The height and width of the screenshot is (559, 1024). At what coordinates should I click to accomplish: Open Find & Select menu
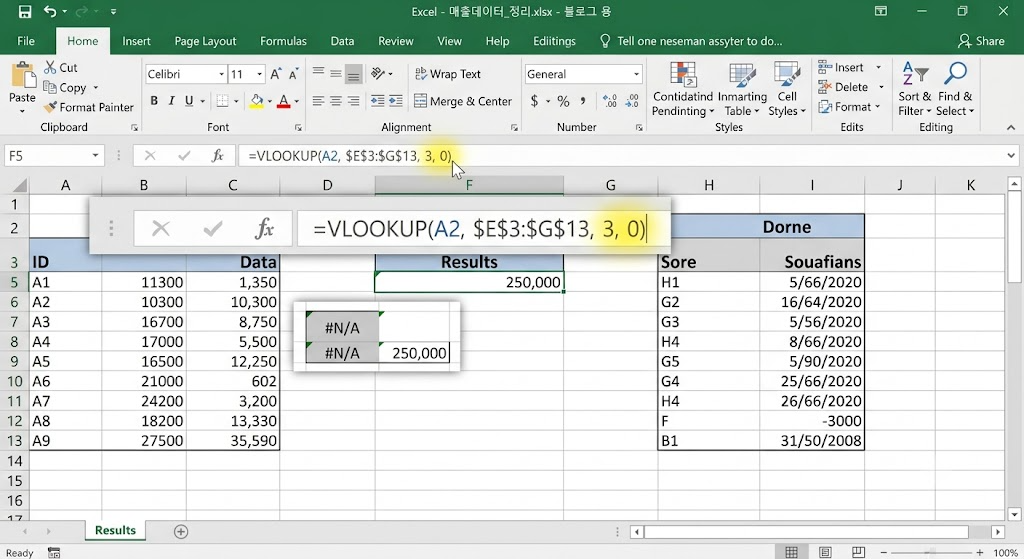coord(955,89)
